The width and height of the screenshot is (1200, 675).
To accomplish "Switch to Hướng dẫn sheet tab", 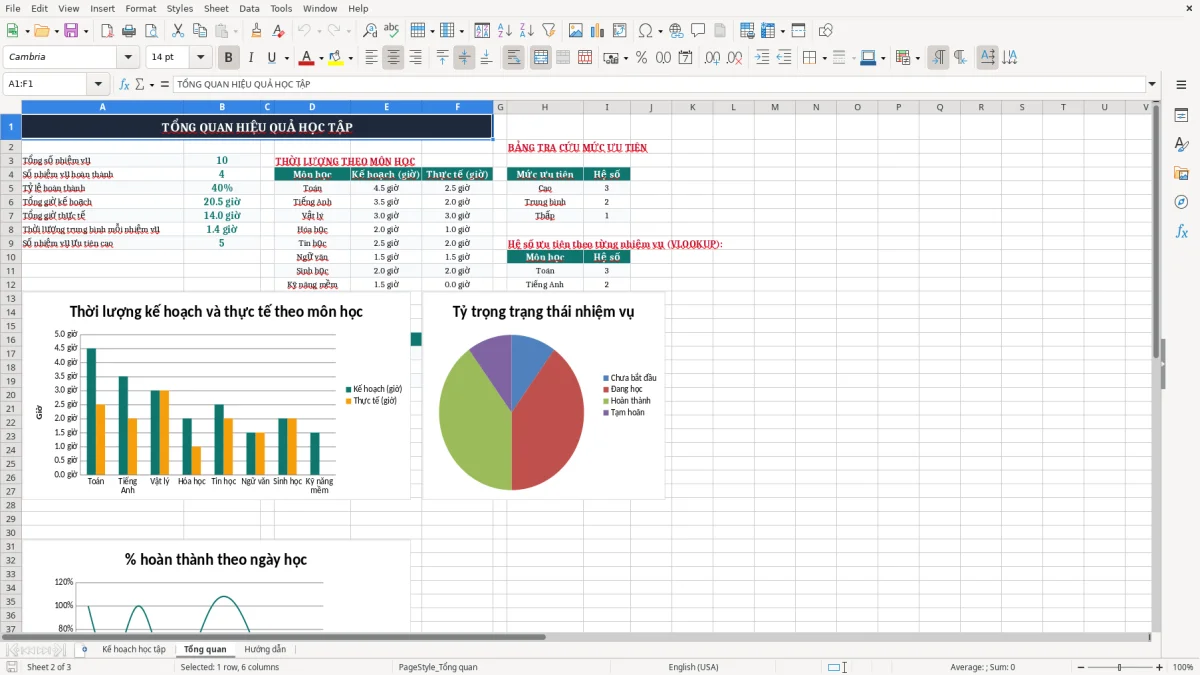I will pos(265,649).
